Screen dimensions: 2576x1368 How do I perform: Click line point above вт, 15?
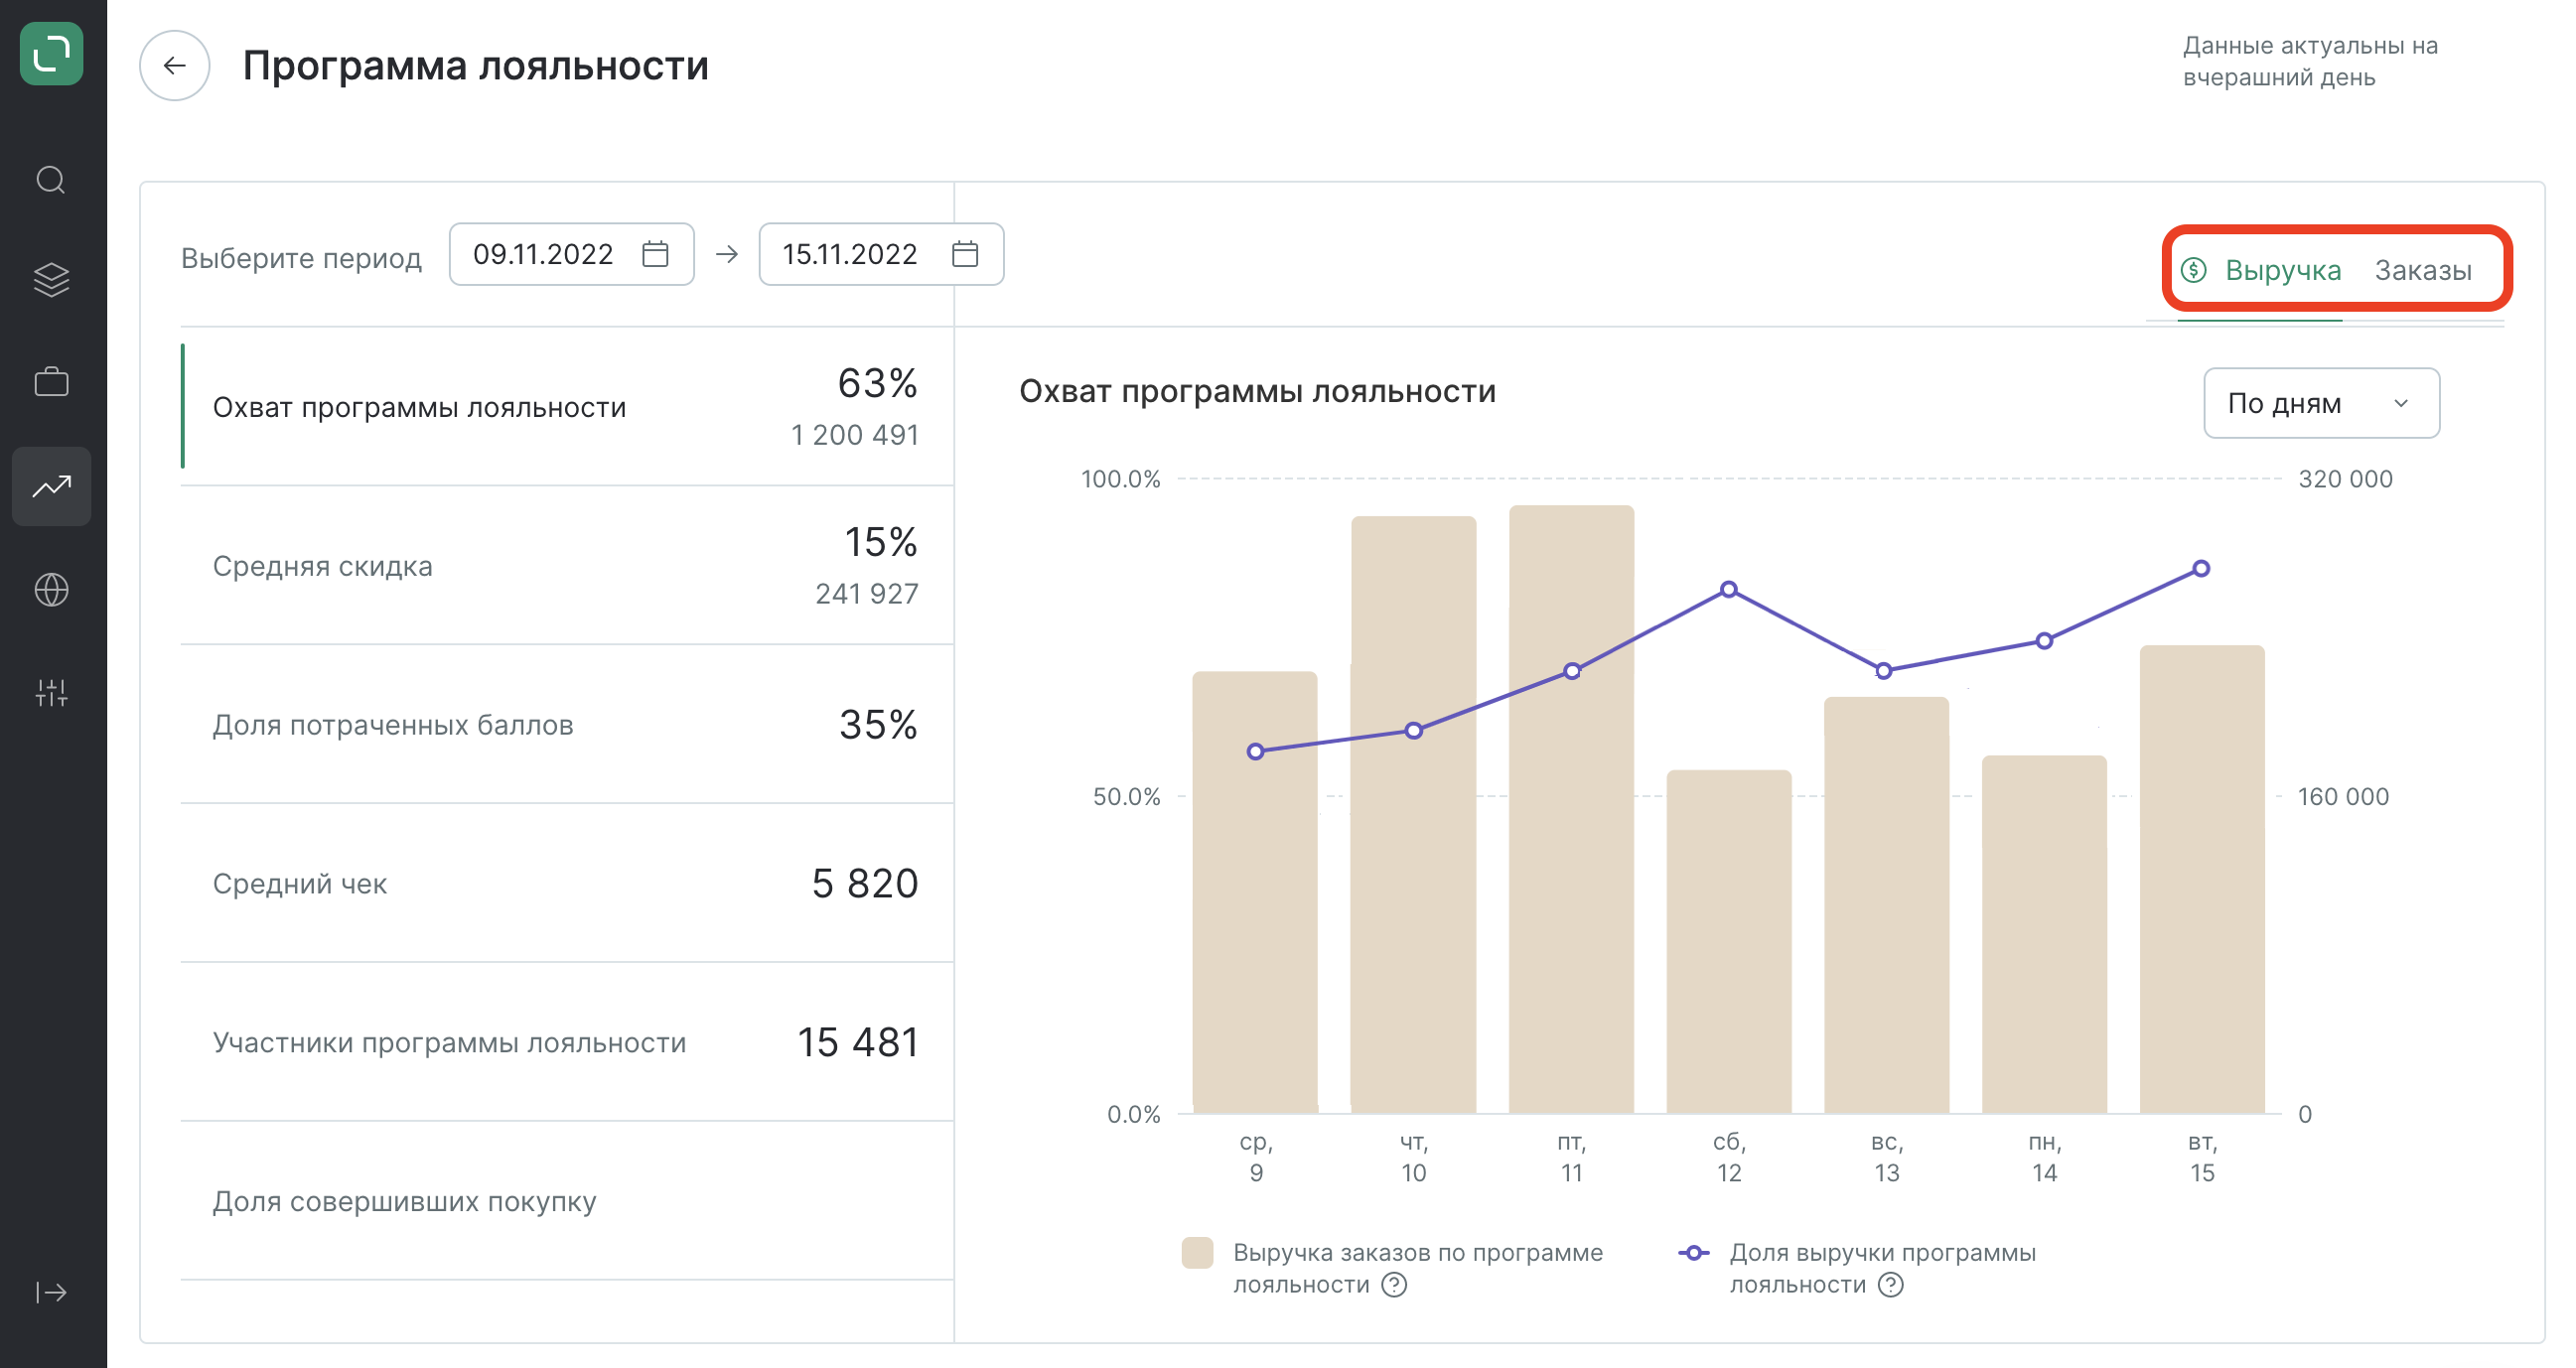click(x=2201, y=568)
